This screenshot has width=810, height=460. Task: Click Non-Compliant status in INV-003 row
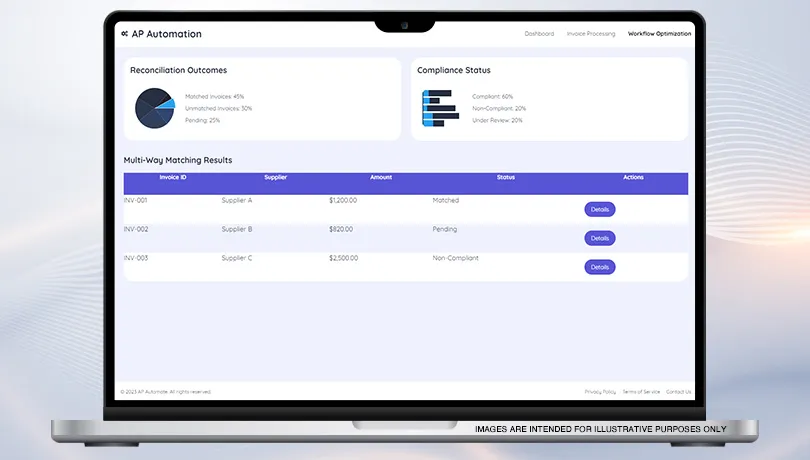(455, 258)
